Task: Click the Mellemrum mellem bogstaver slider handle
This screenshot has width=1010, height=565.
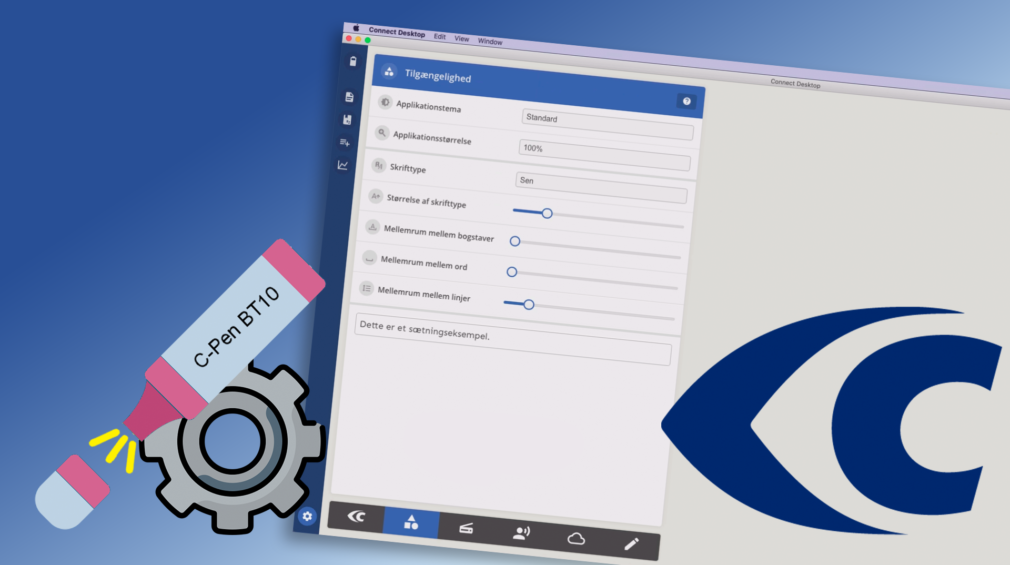Action: pyautogui.click(x=515, y=242)
